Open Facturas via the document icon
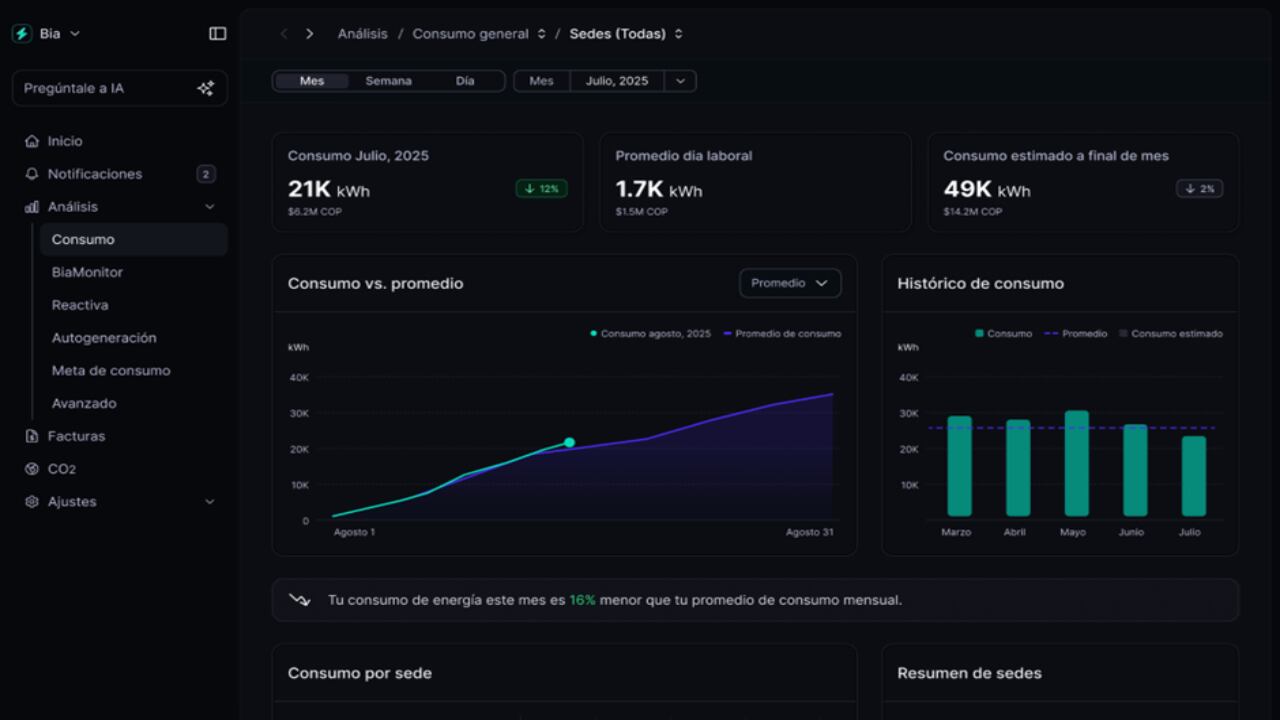 pos(31,436)
